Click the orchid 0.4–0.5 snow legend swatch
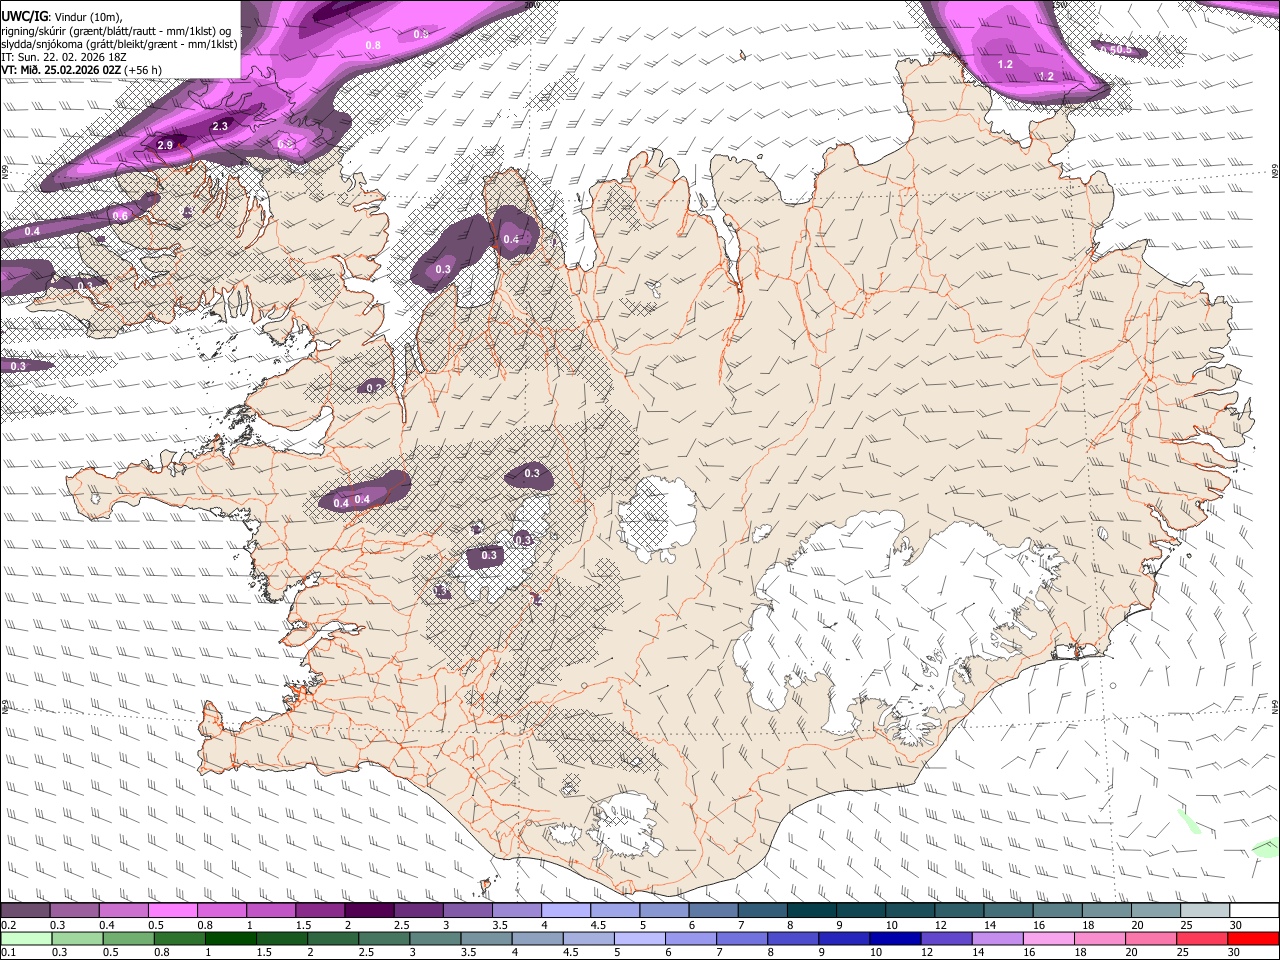Image resolution: width=1280 pixels, height=960 pixels. [123, 911]
